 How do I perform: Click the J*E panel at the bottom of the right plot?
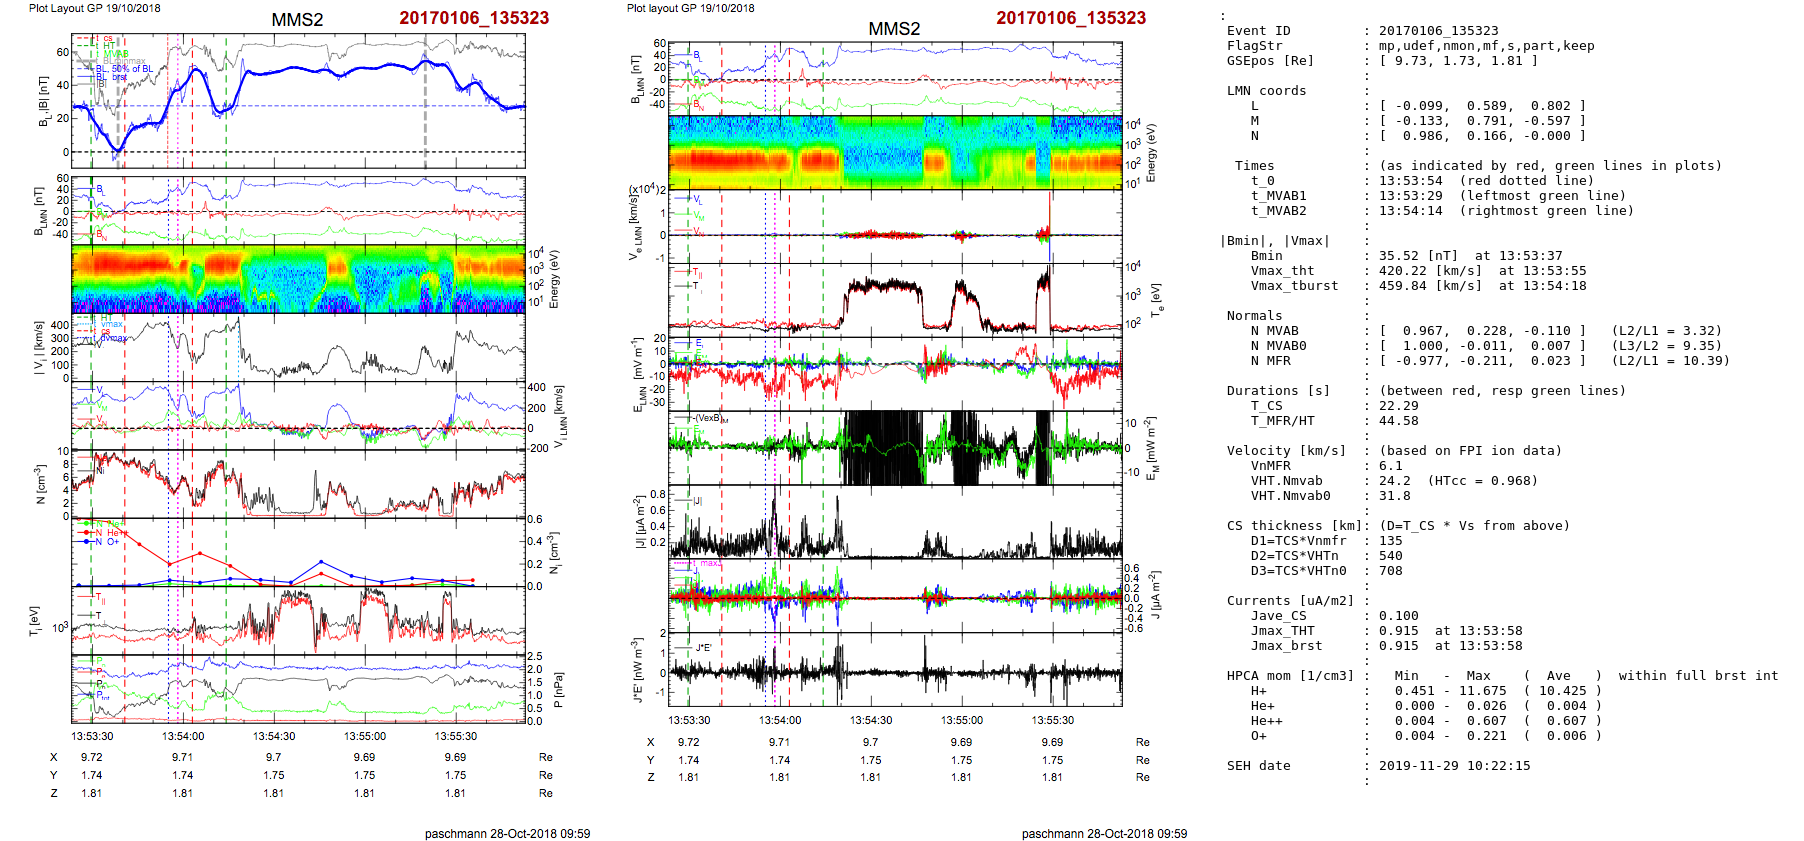[x=895, y=669]
